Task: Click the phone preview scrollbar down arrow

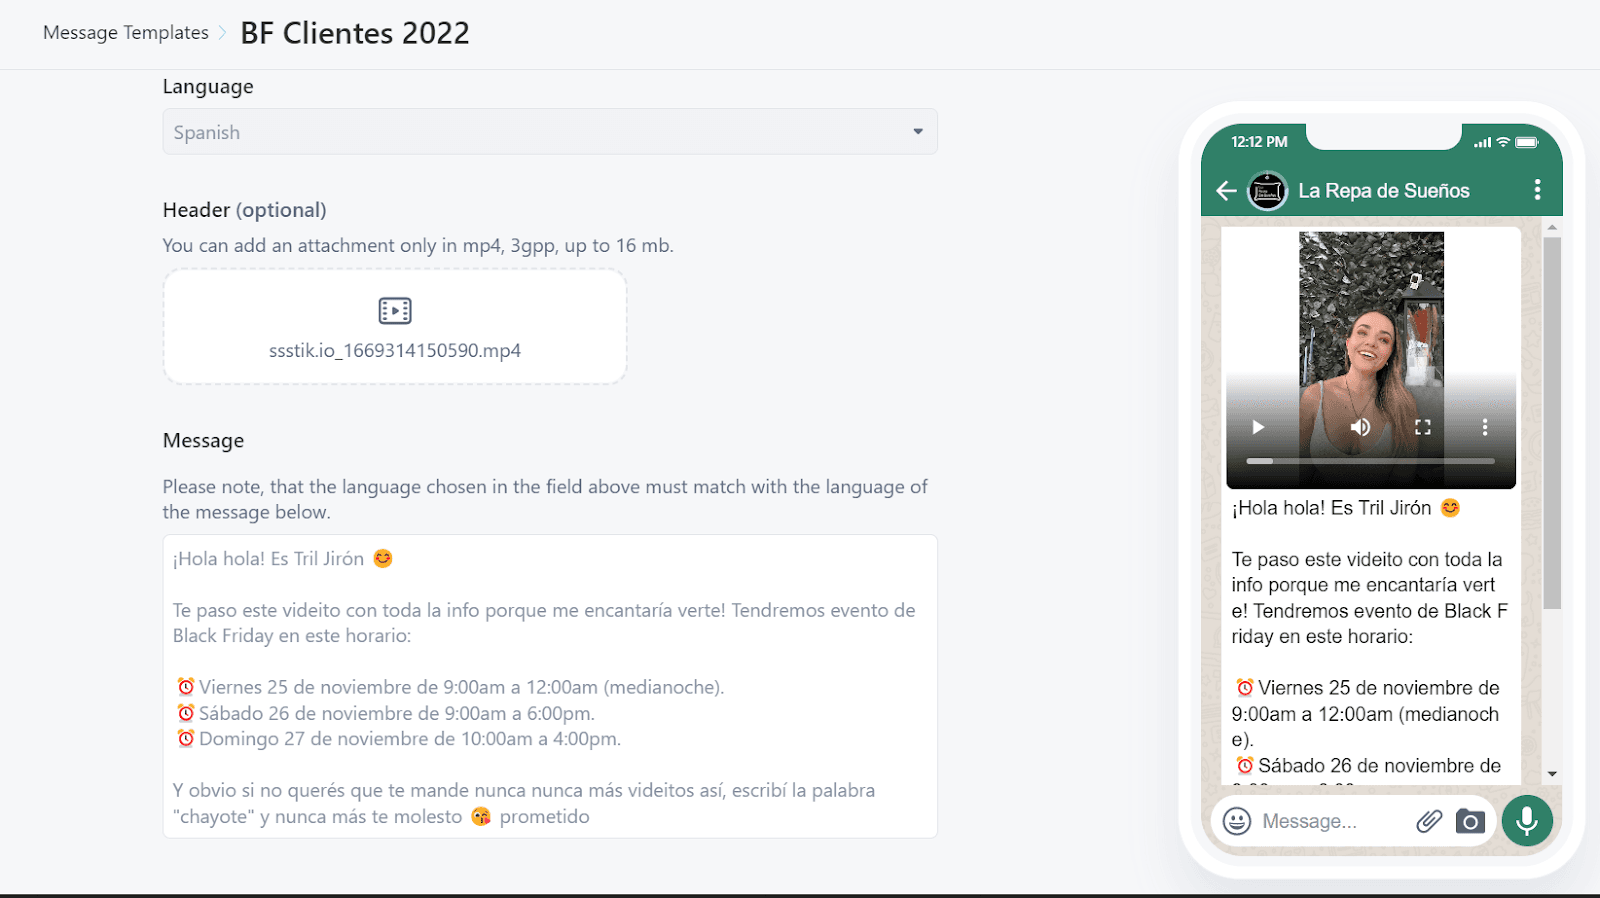Action: pos(1552,773)
